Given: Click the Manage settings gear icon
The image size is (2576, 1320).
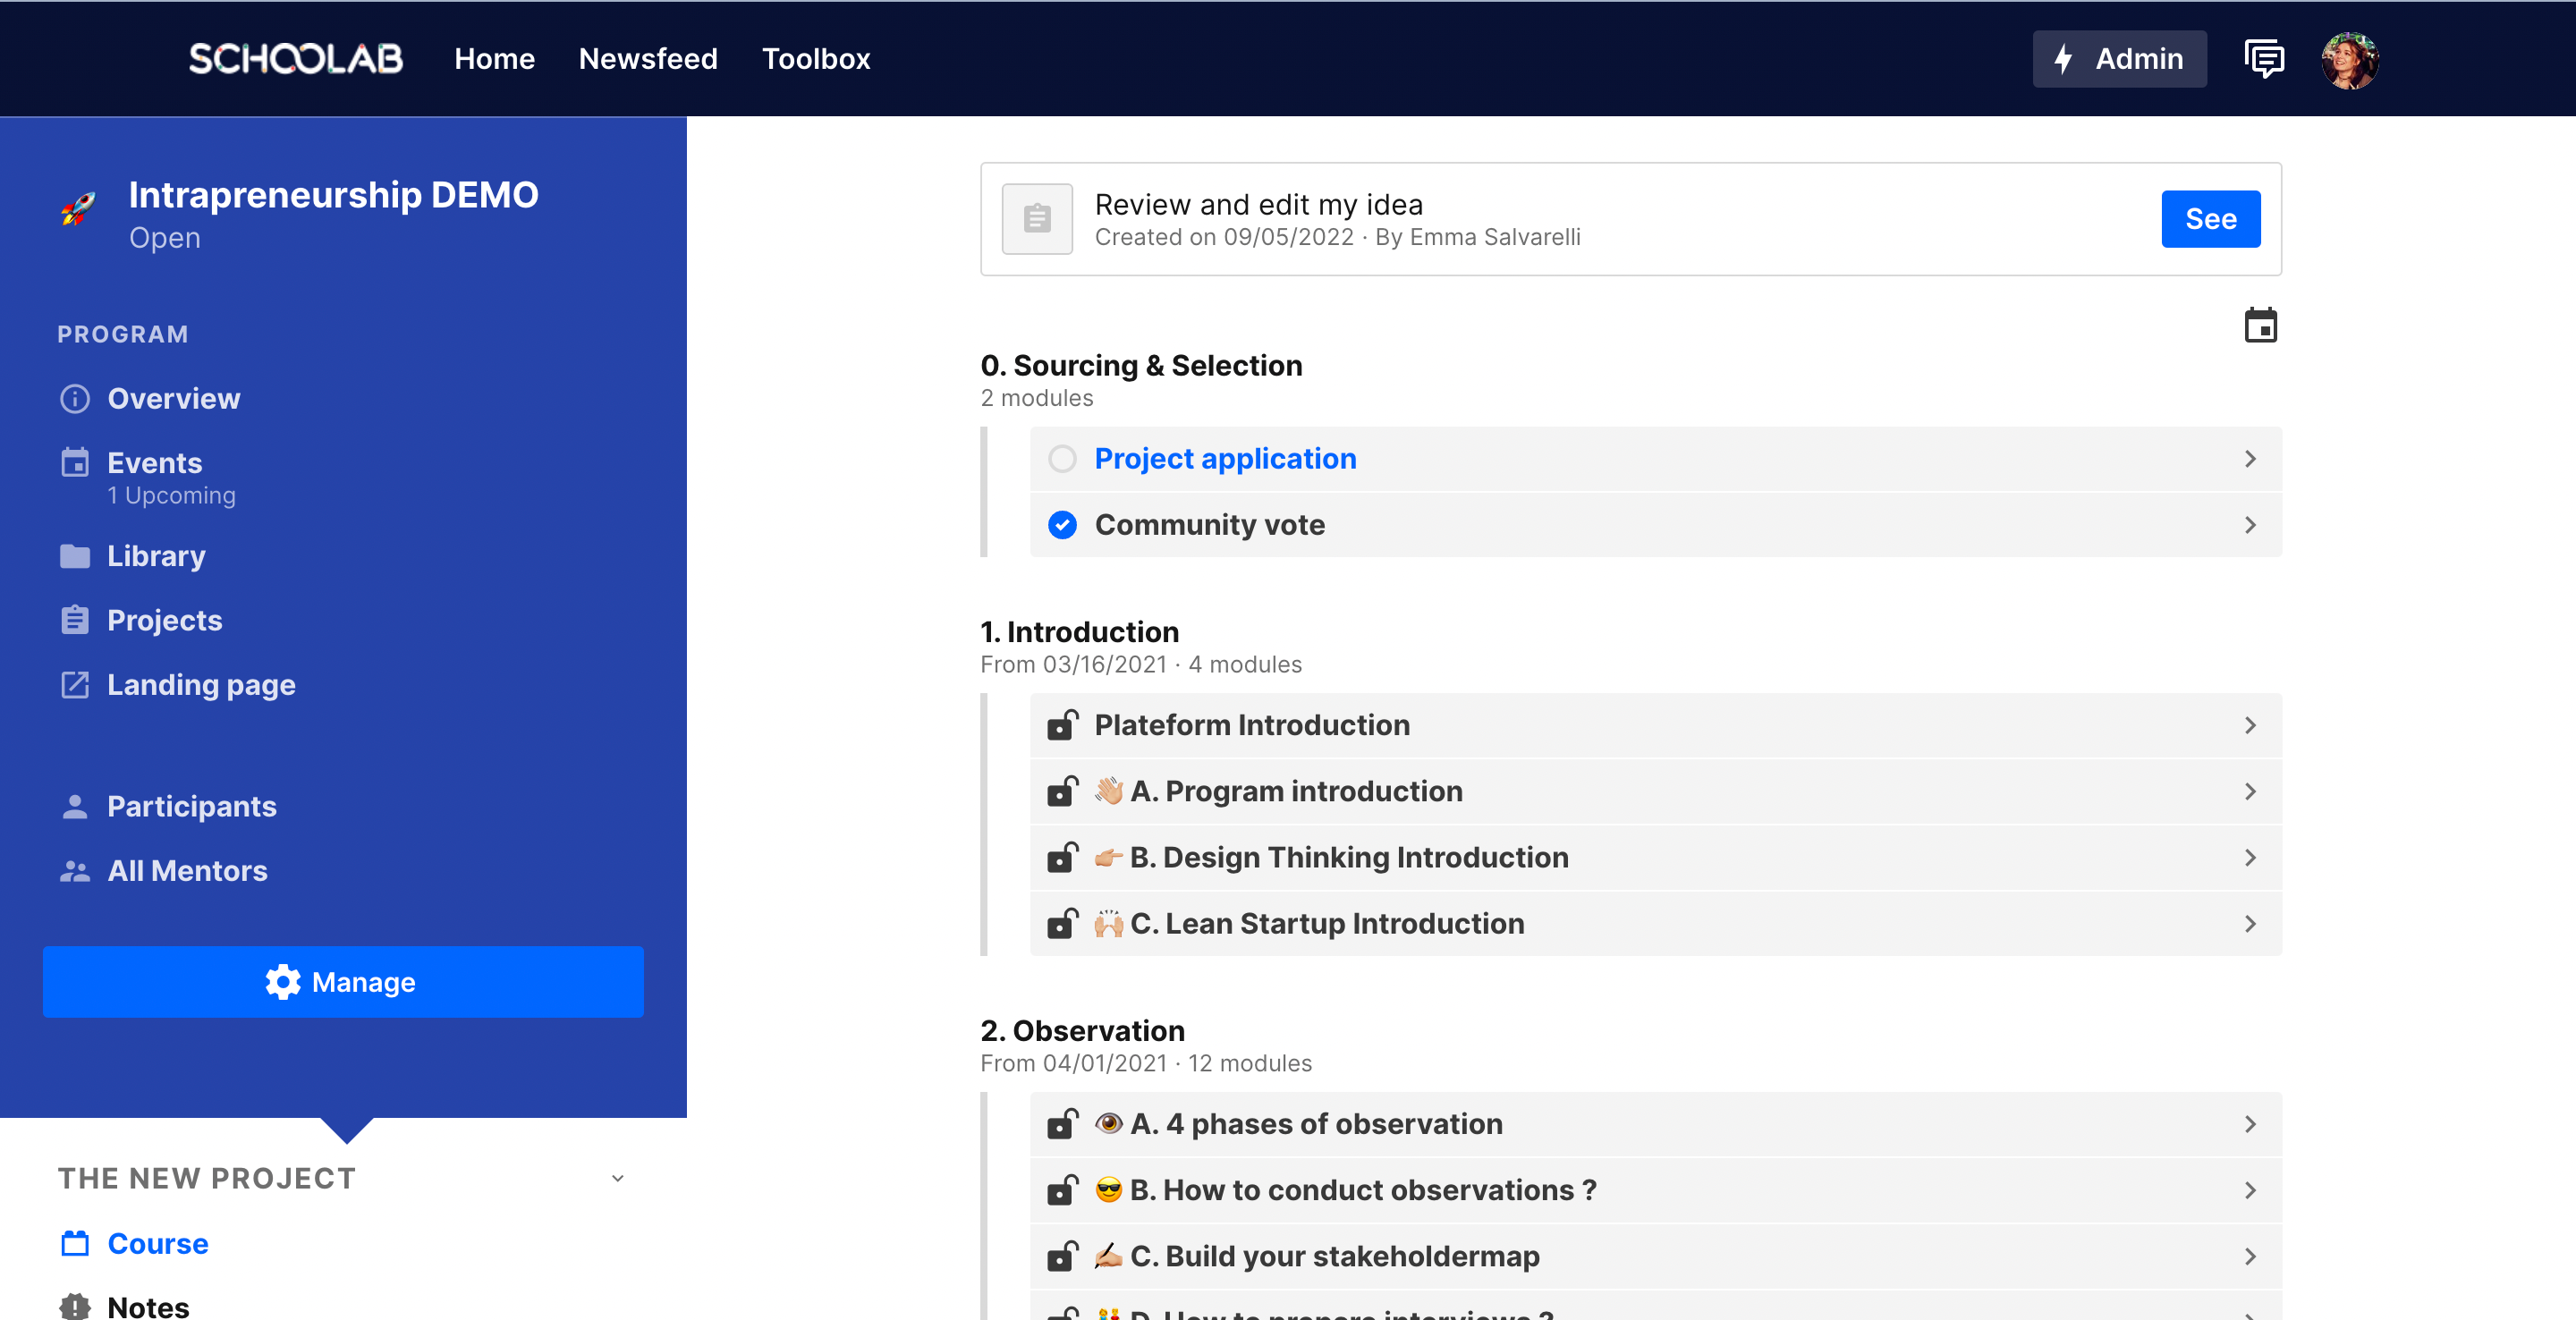Looking at the screenshot, I should pyautogui.click(x=284, y=982).
